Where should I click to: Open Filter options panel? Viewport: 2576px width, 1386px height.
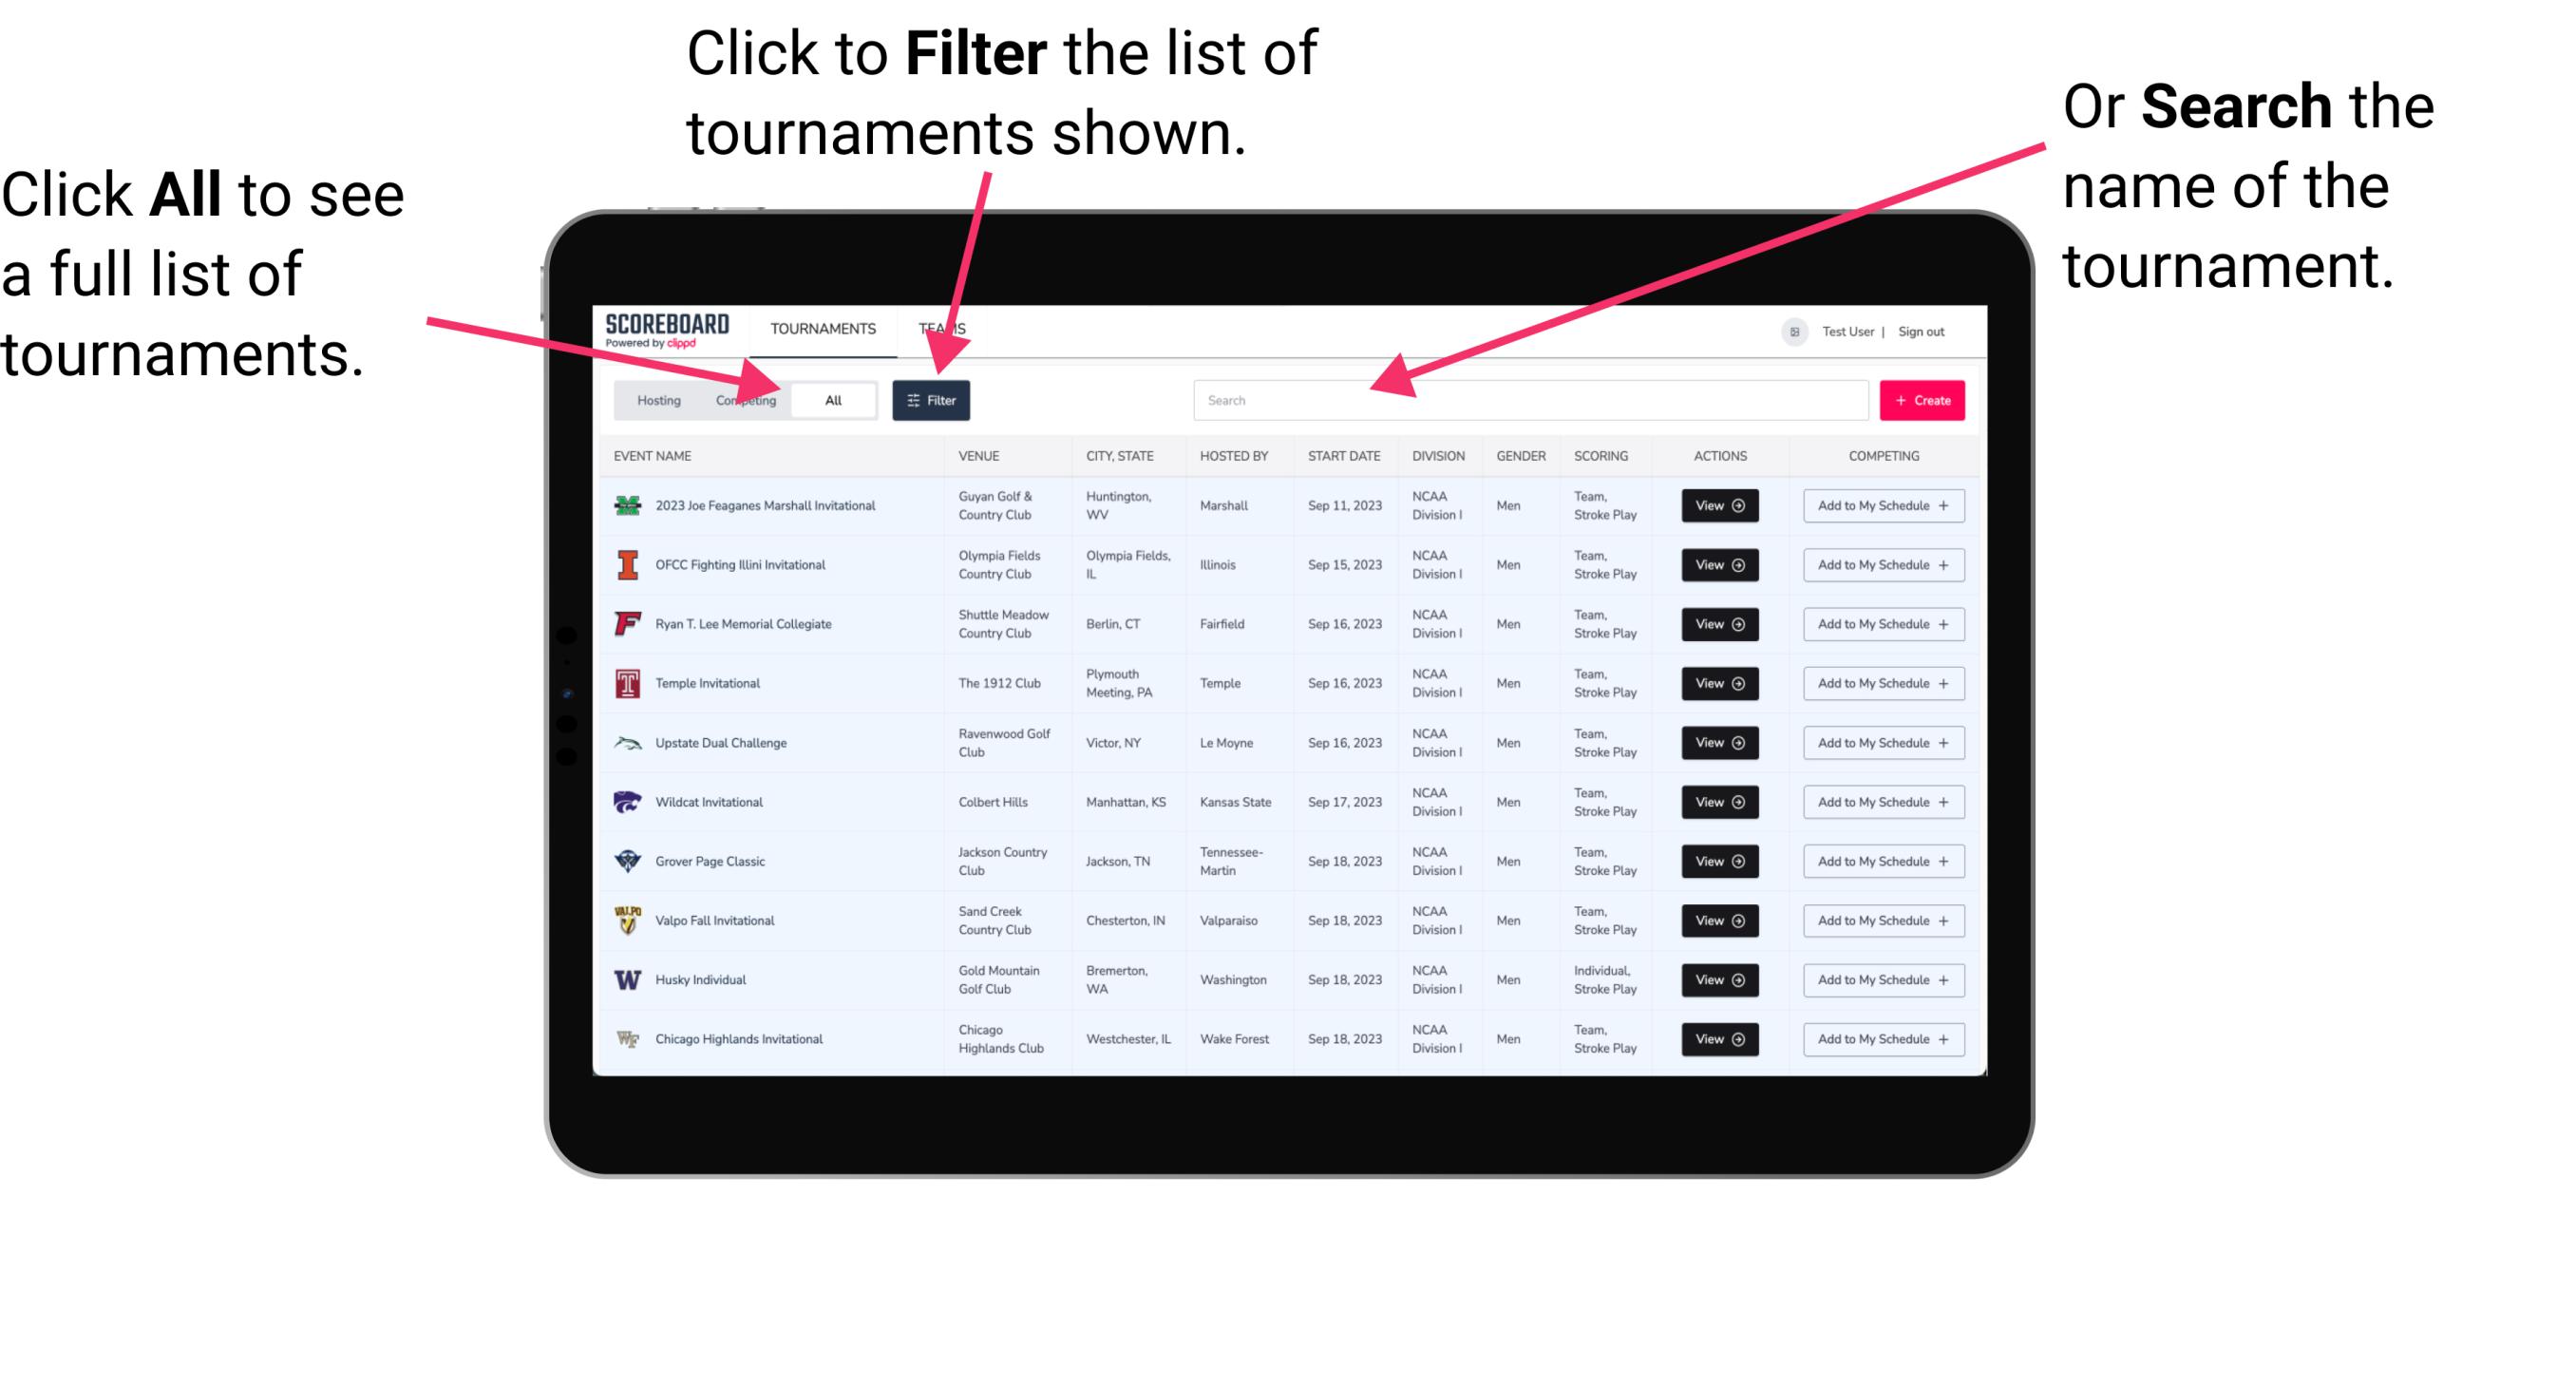[932, 399]
